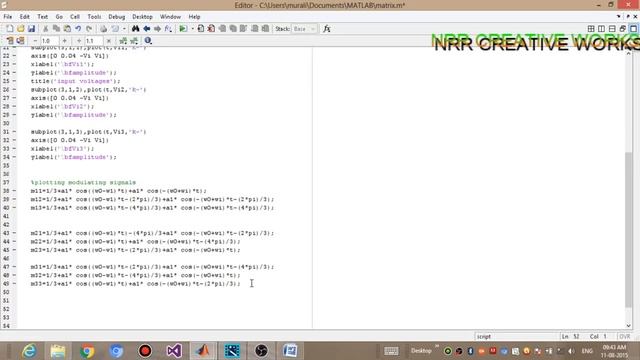Screen dimensions: 640x360
Task: Print the script with printer icon
Action: [103, 29]
